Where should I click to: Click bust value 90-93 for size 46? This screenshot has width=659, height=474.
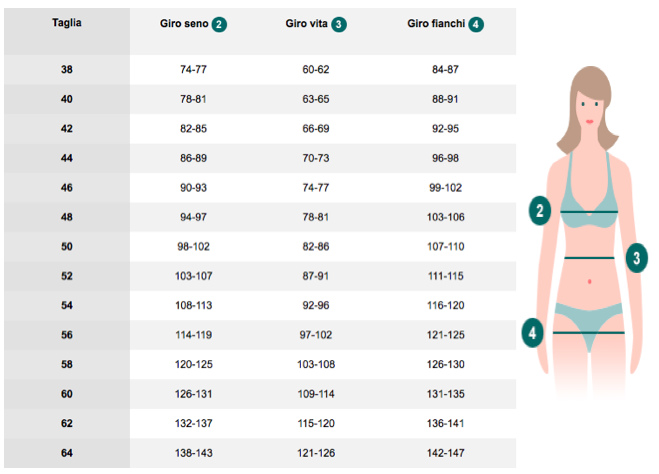pyautogui.click(x=193, y=188)
